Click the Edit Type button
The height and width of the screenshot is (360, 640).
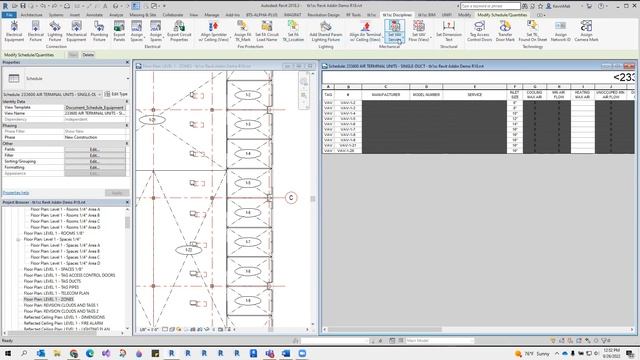(x=116, y=94)
